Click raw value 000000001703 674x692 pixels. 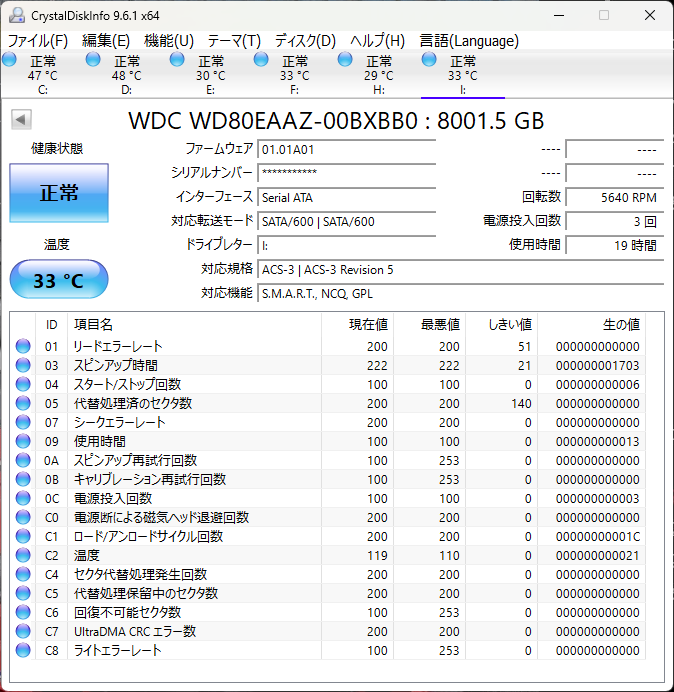coord(598,365)
